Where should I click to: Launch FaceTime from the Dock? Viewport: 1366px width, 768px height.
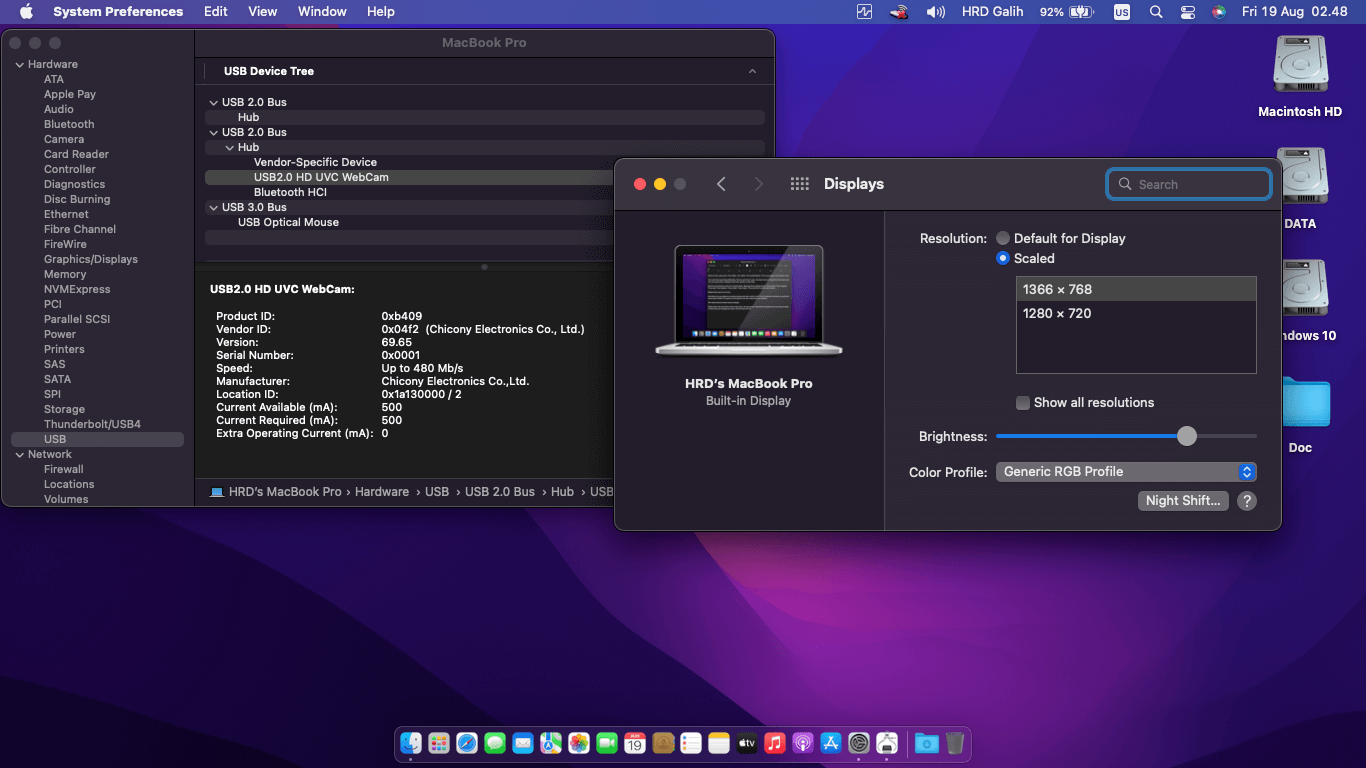tap(607, 743)
